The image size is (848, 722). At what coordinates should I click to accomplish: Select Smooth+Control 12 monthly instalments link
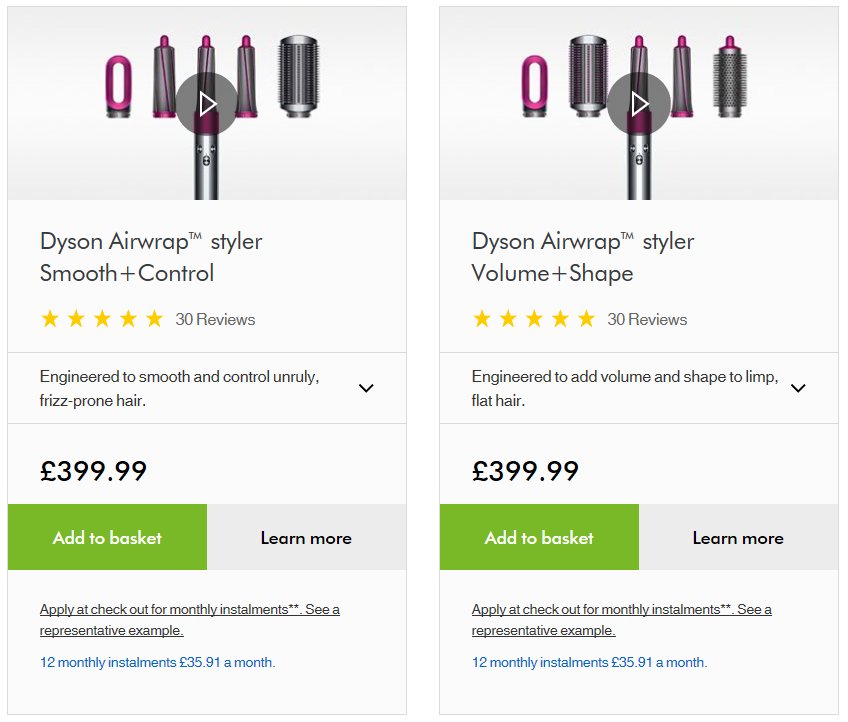coord(157,662)
